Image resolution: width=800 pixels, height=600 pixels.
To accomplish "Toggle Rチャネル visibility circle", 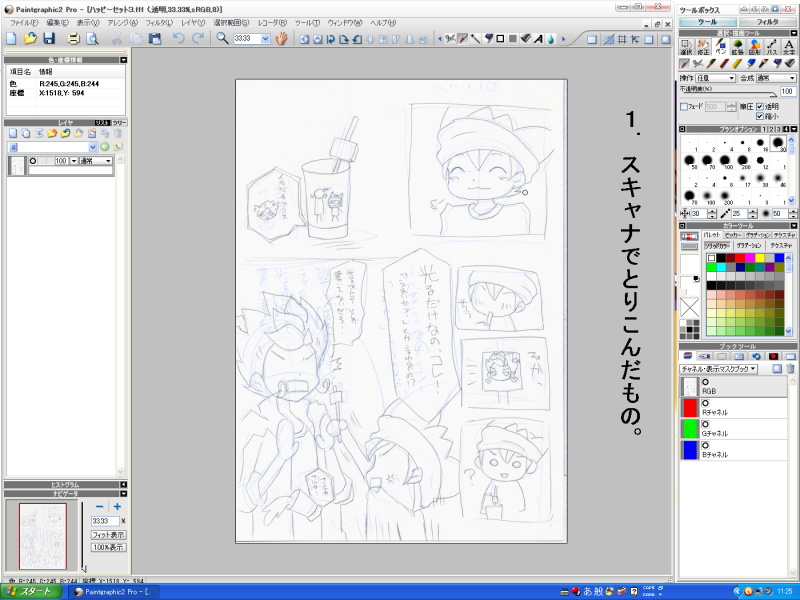I will (706, 403).
